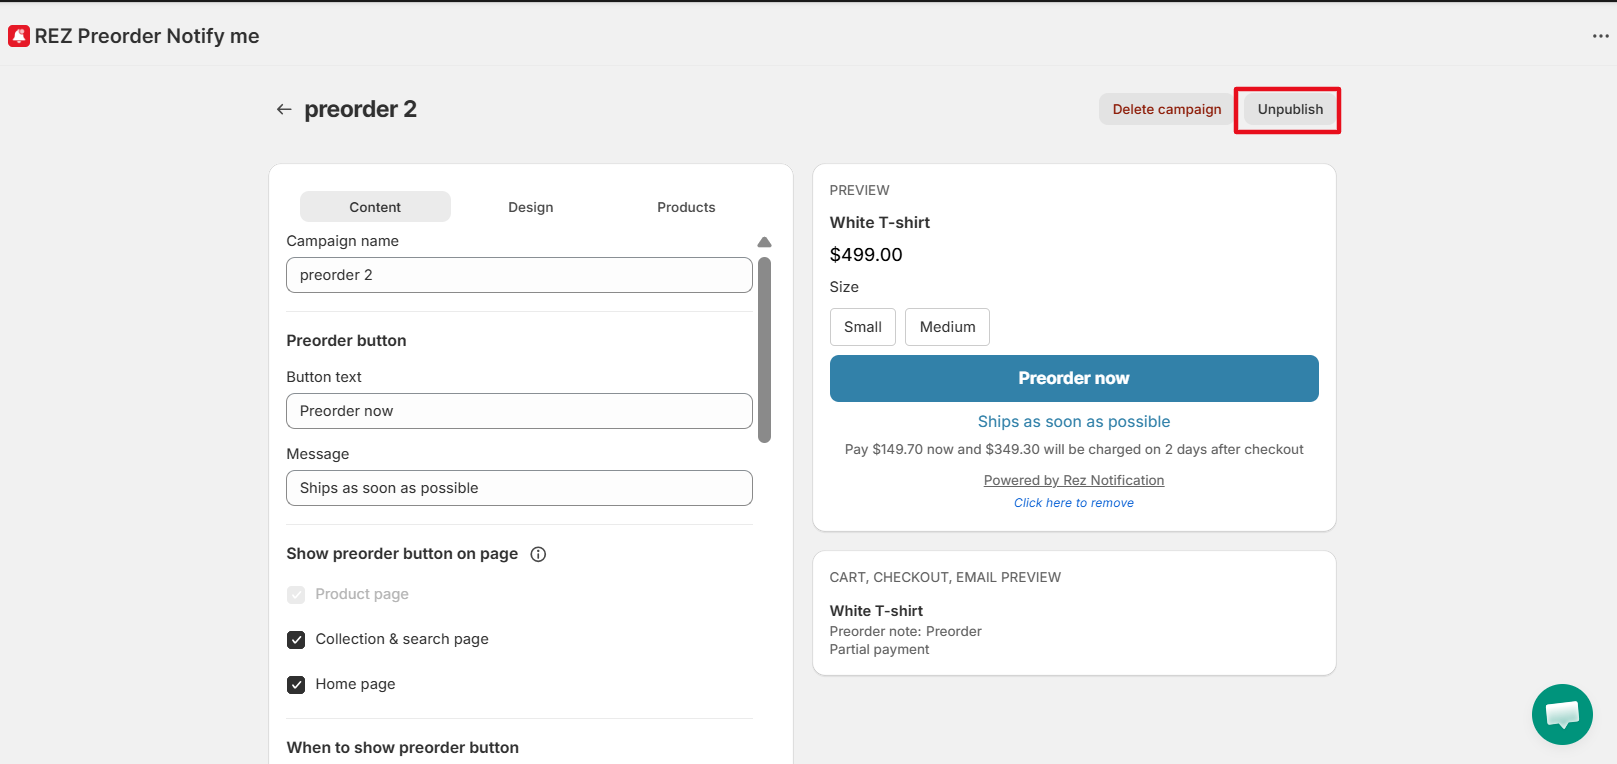Viewport: 1617px width, 764px height.
Task: Switch to the Design tab
Action: click(x=530, y=207)
